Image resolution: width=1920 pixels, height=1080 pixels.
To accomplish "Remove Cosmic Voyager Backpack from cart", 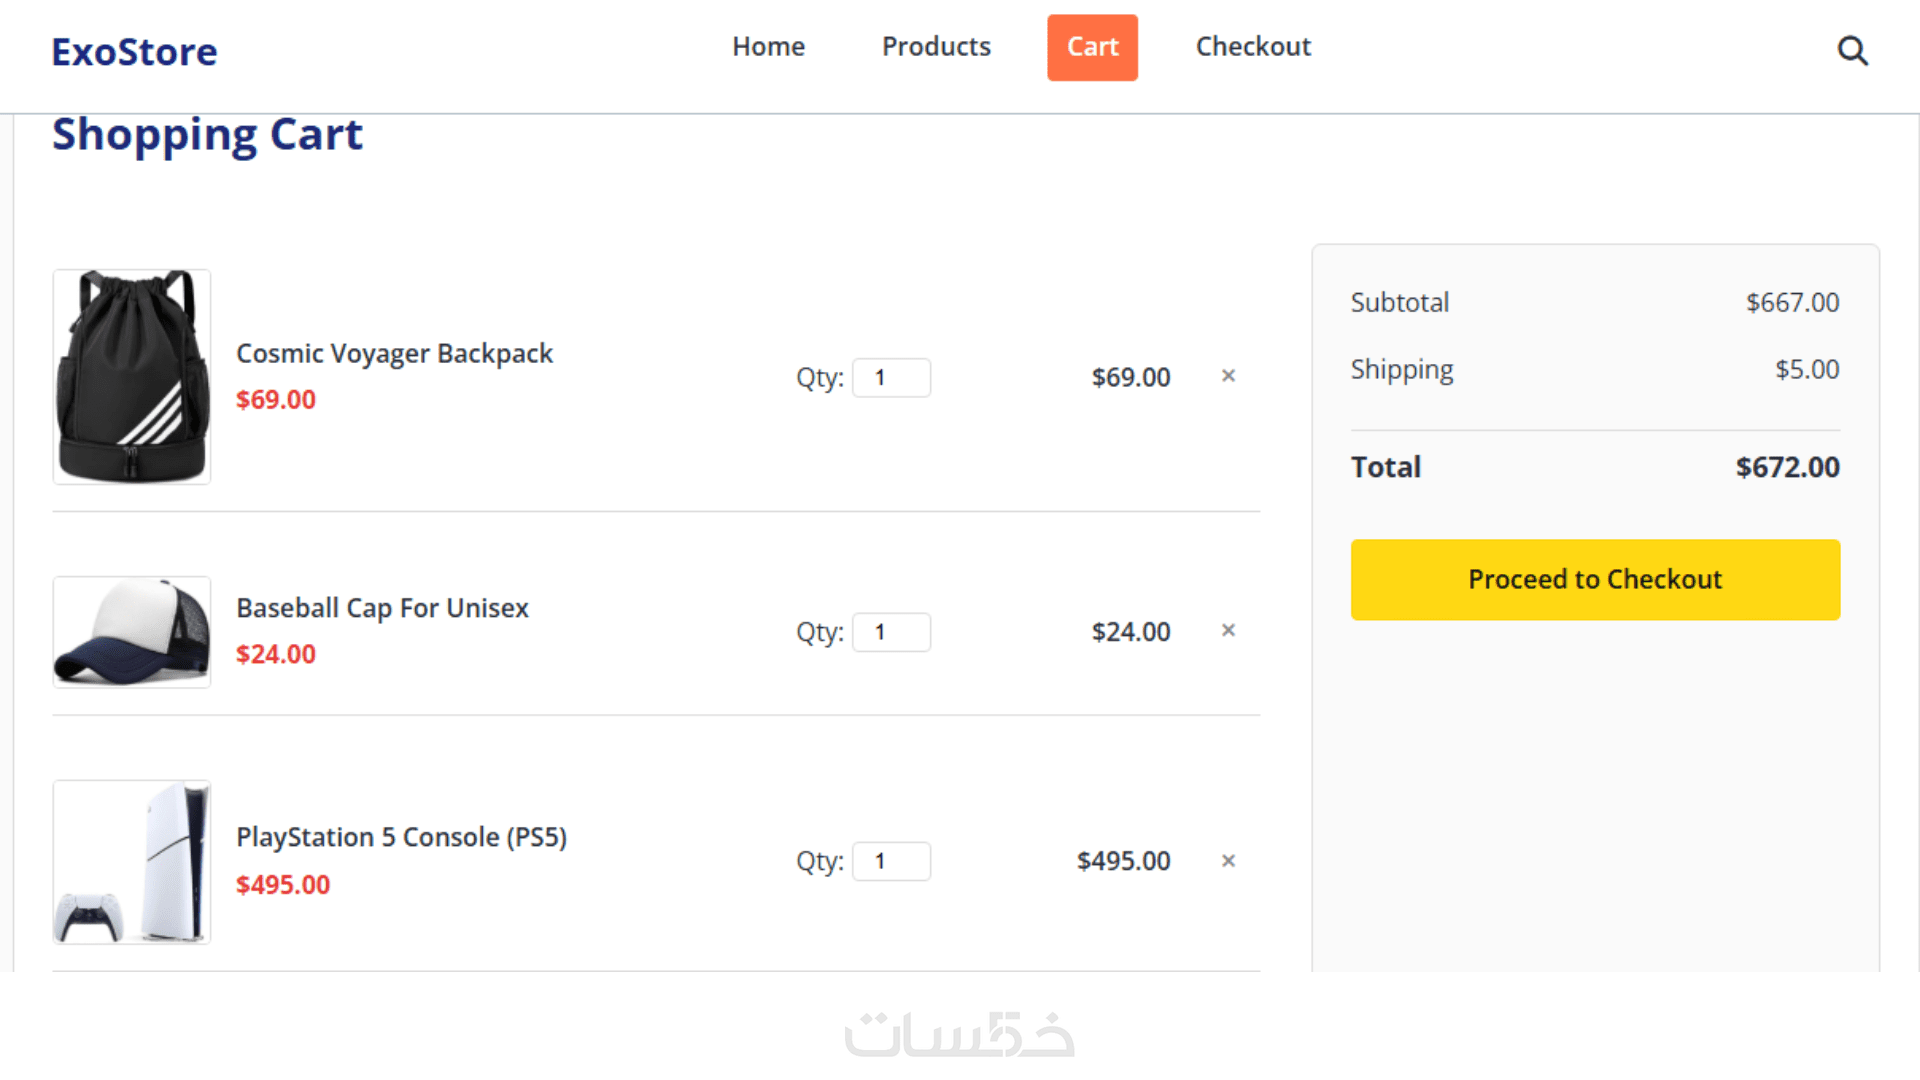I will [x=1228, y=376].
